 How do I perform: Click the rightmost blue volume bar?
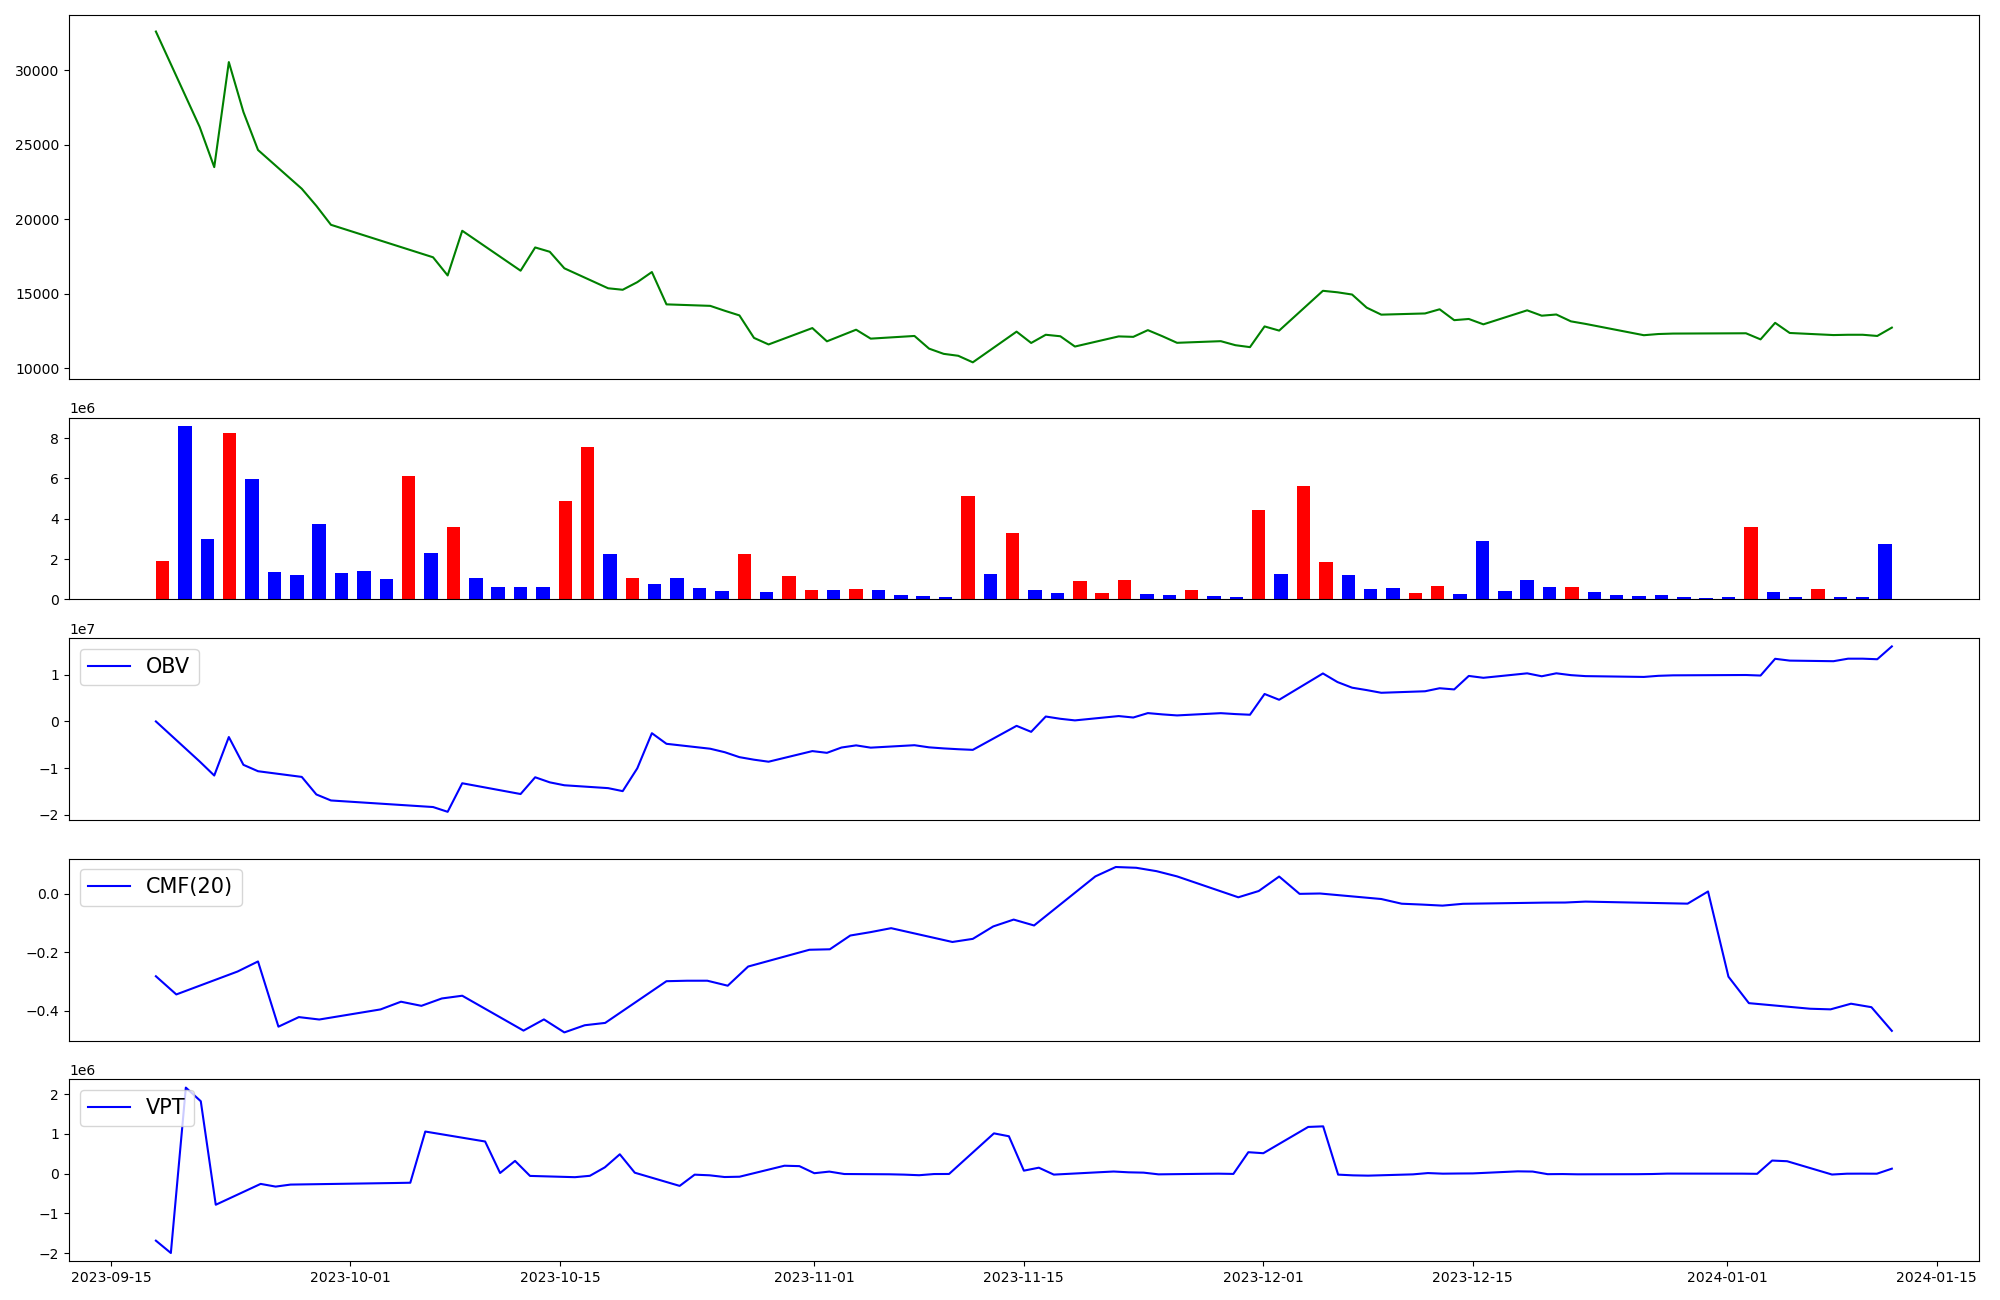[x=1884, y=572]
